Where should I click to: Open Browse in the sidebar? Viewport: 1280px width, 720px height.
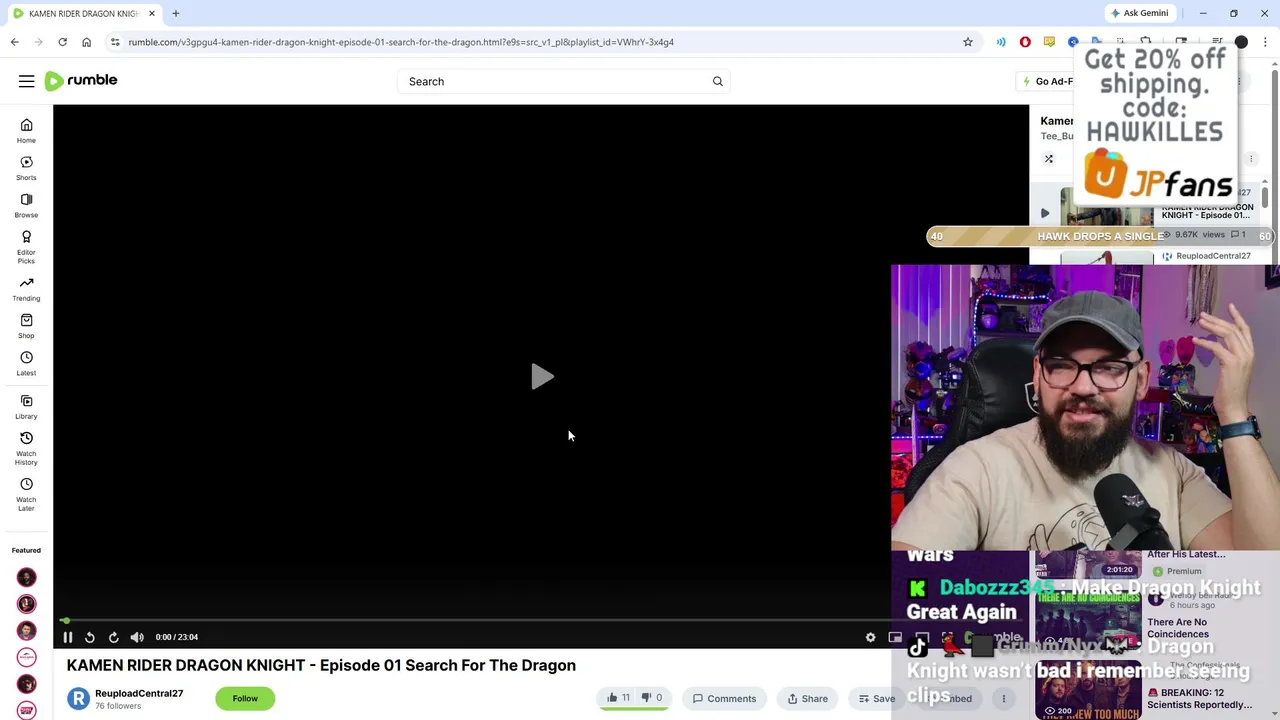pyautogui.click(x=26, y=205)
